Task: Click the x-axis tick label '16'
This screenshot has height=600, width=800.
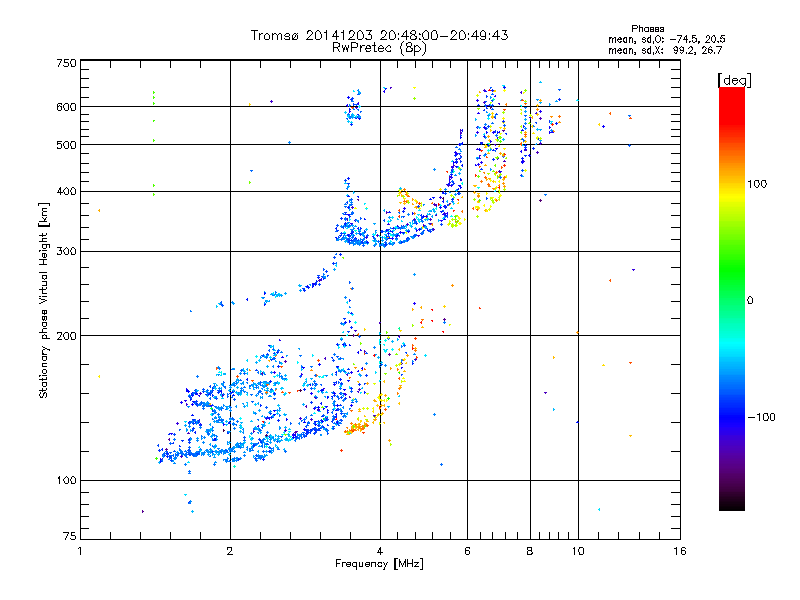Action: (x=680, y=551)
